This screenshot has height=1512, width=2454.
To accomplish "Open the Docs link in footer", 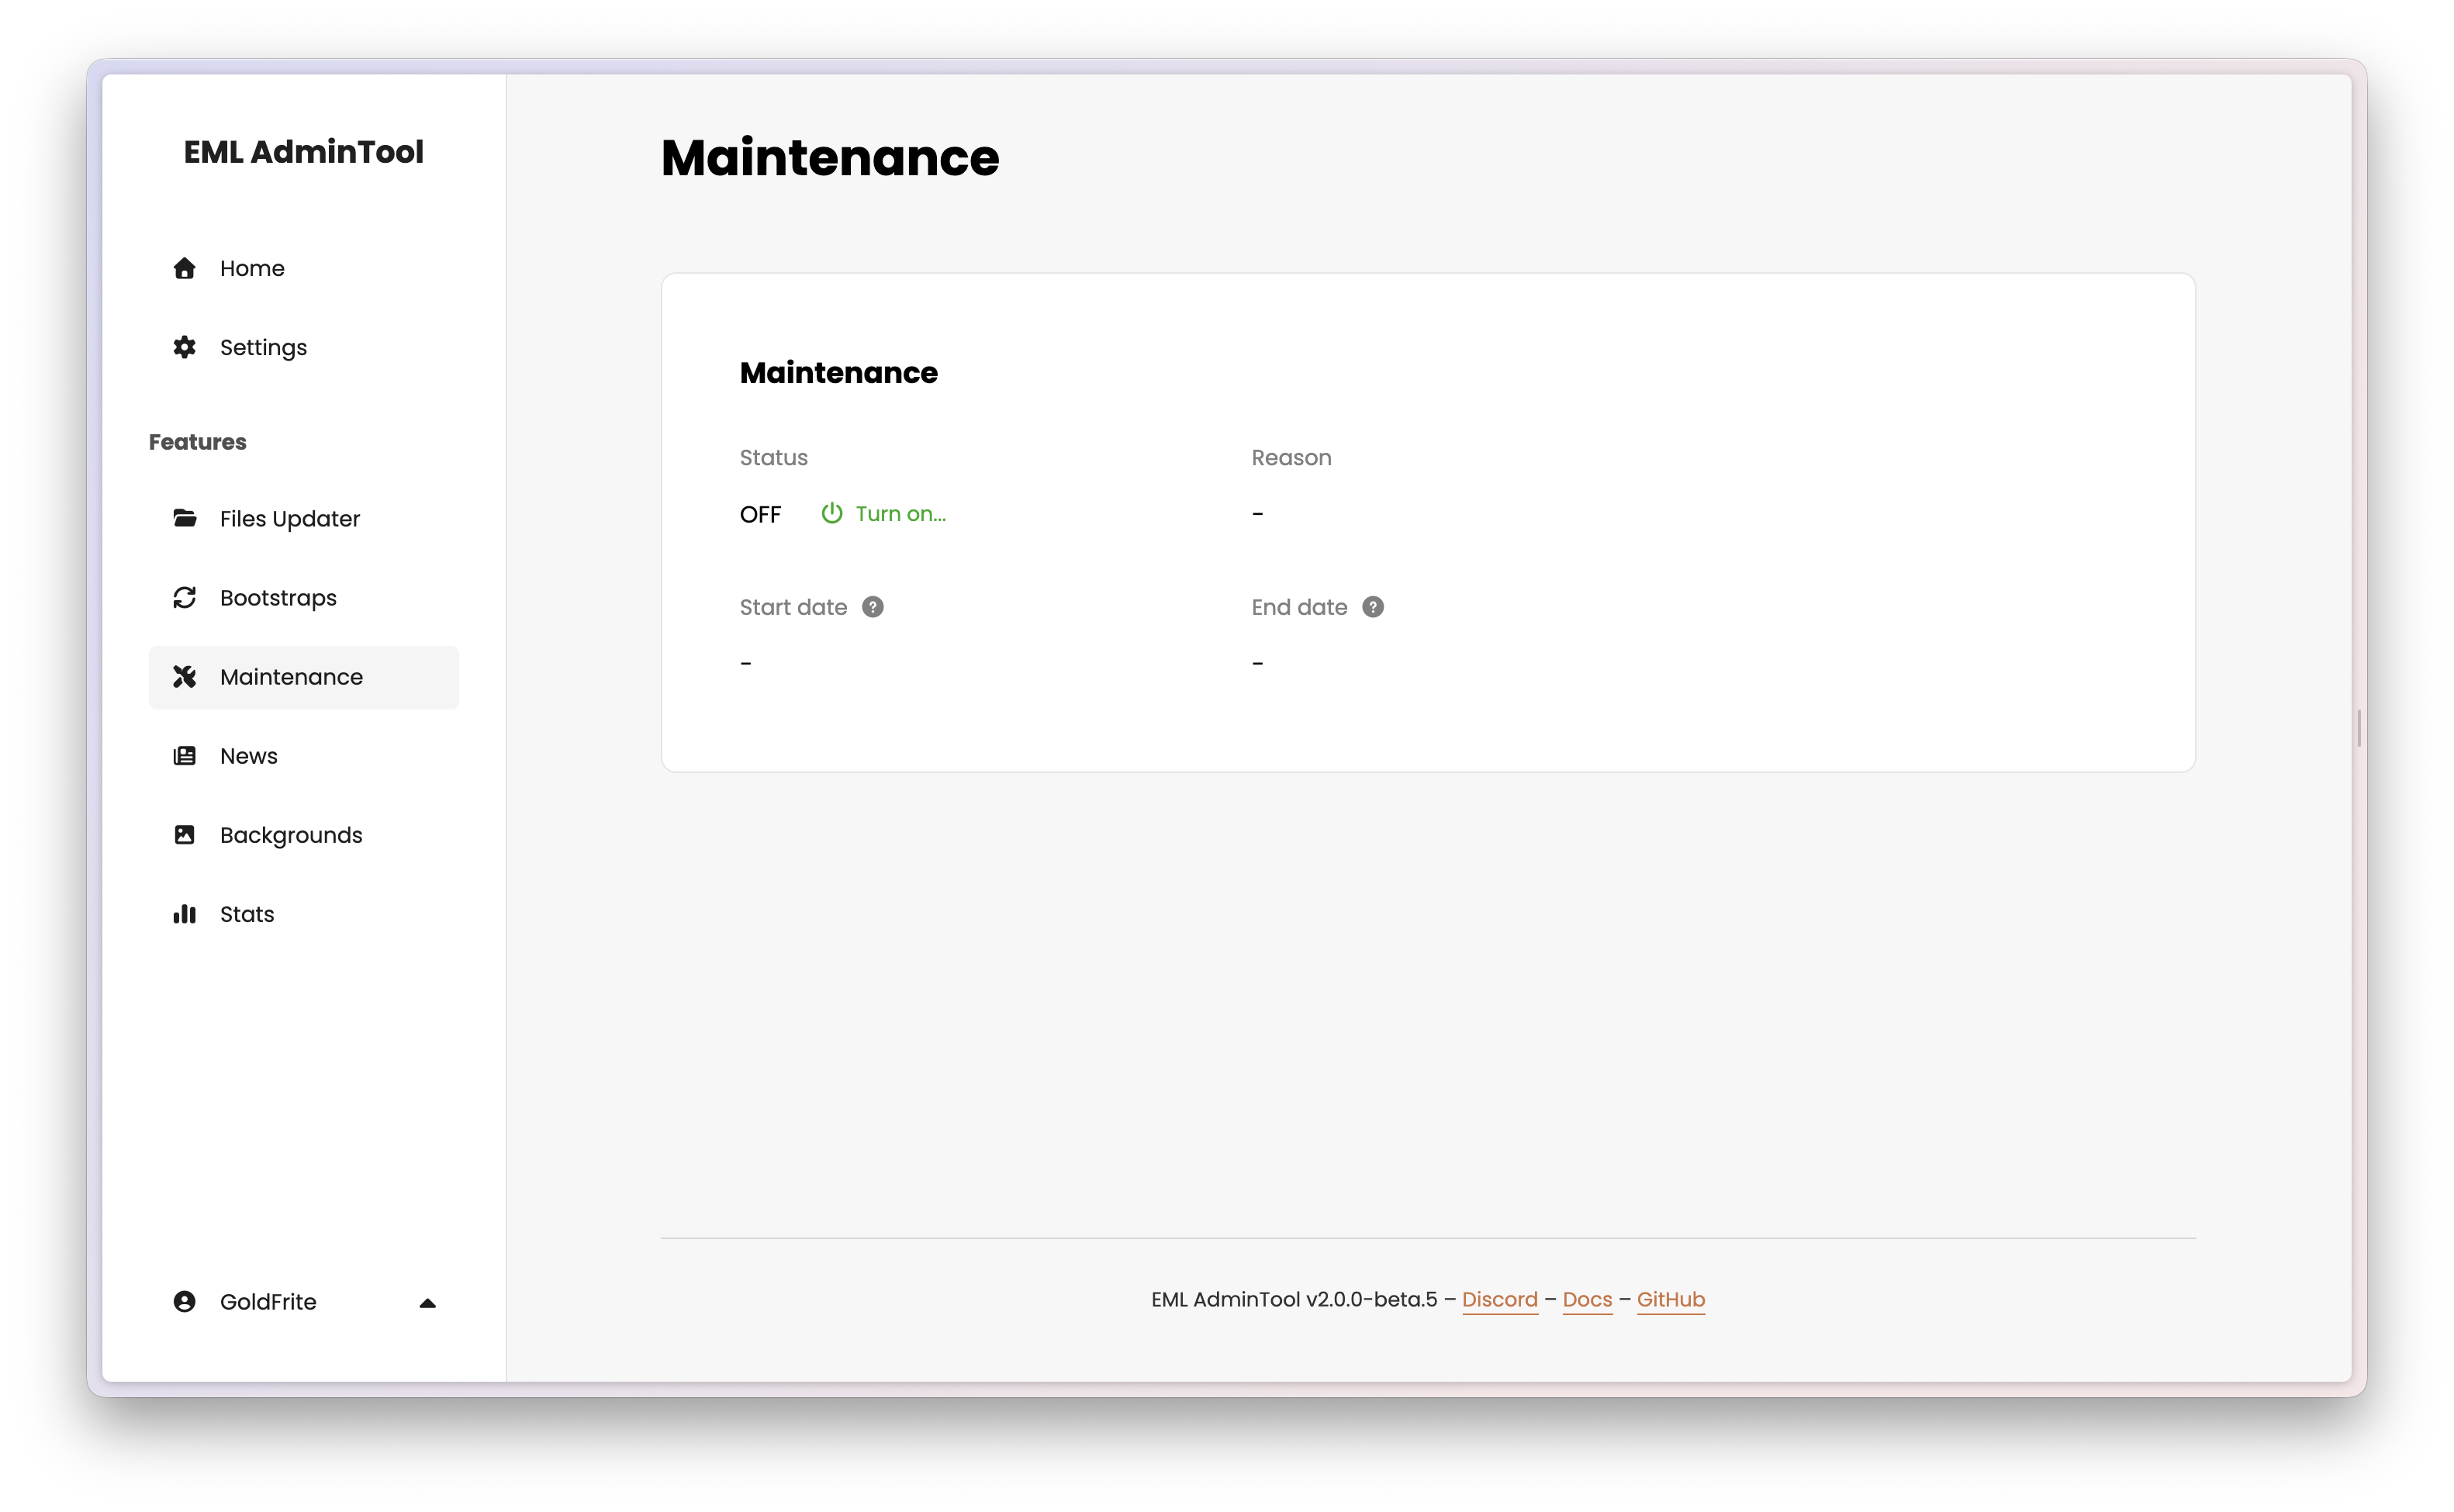I will tap(1586, 1300).
